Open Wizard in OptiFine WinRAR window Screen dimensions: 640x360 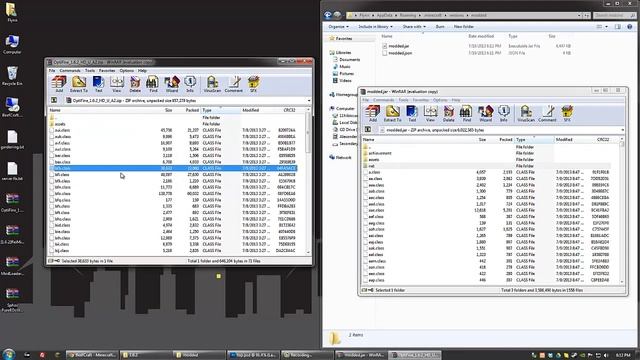(x=172, y=84)
